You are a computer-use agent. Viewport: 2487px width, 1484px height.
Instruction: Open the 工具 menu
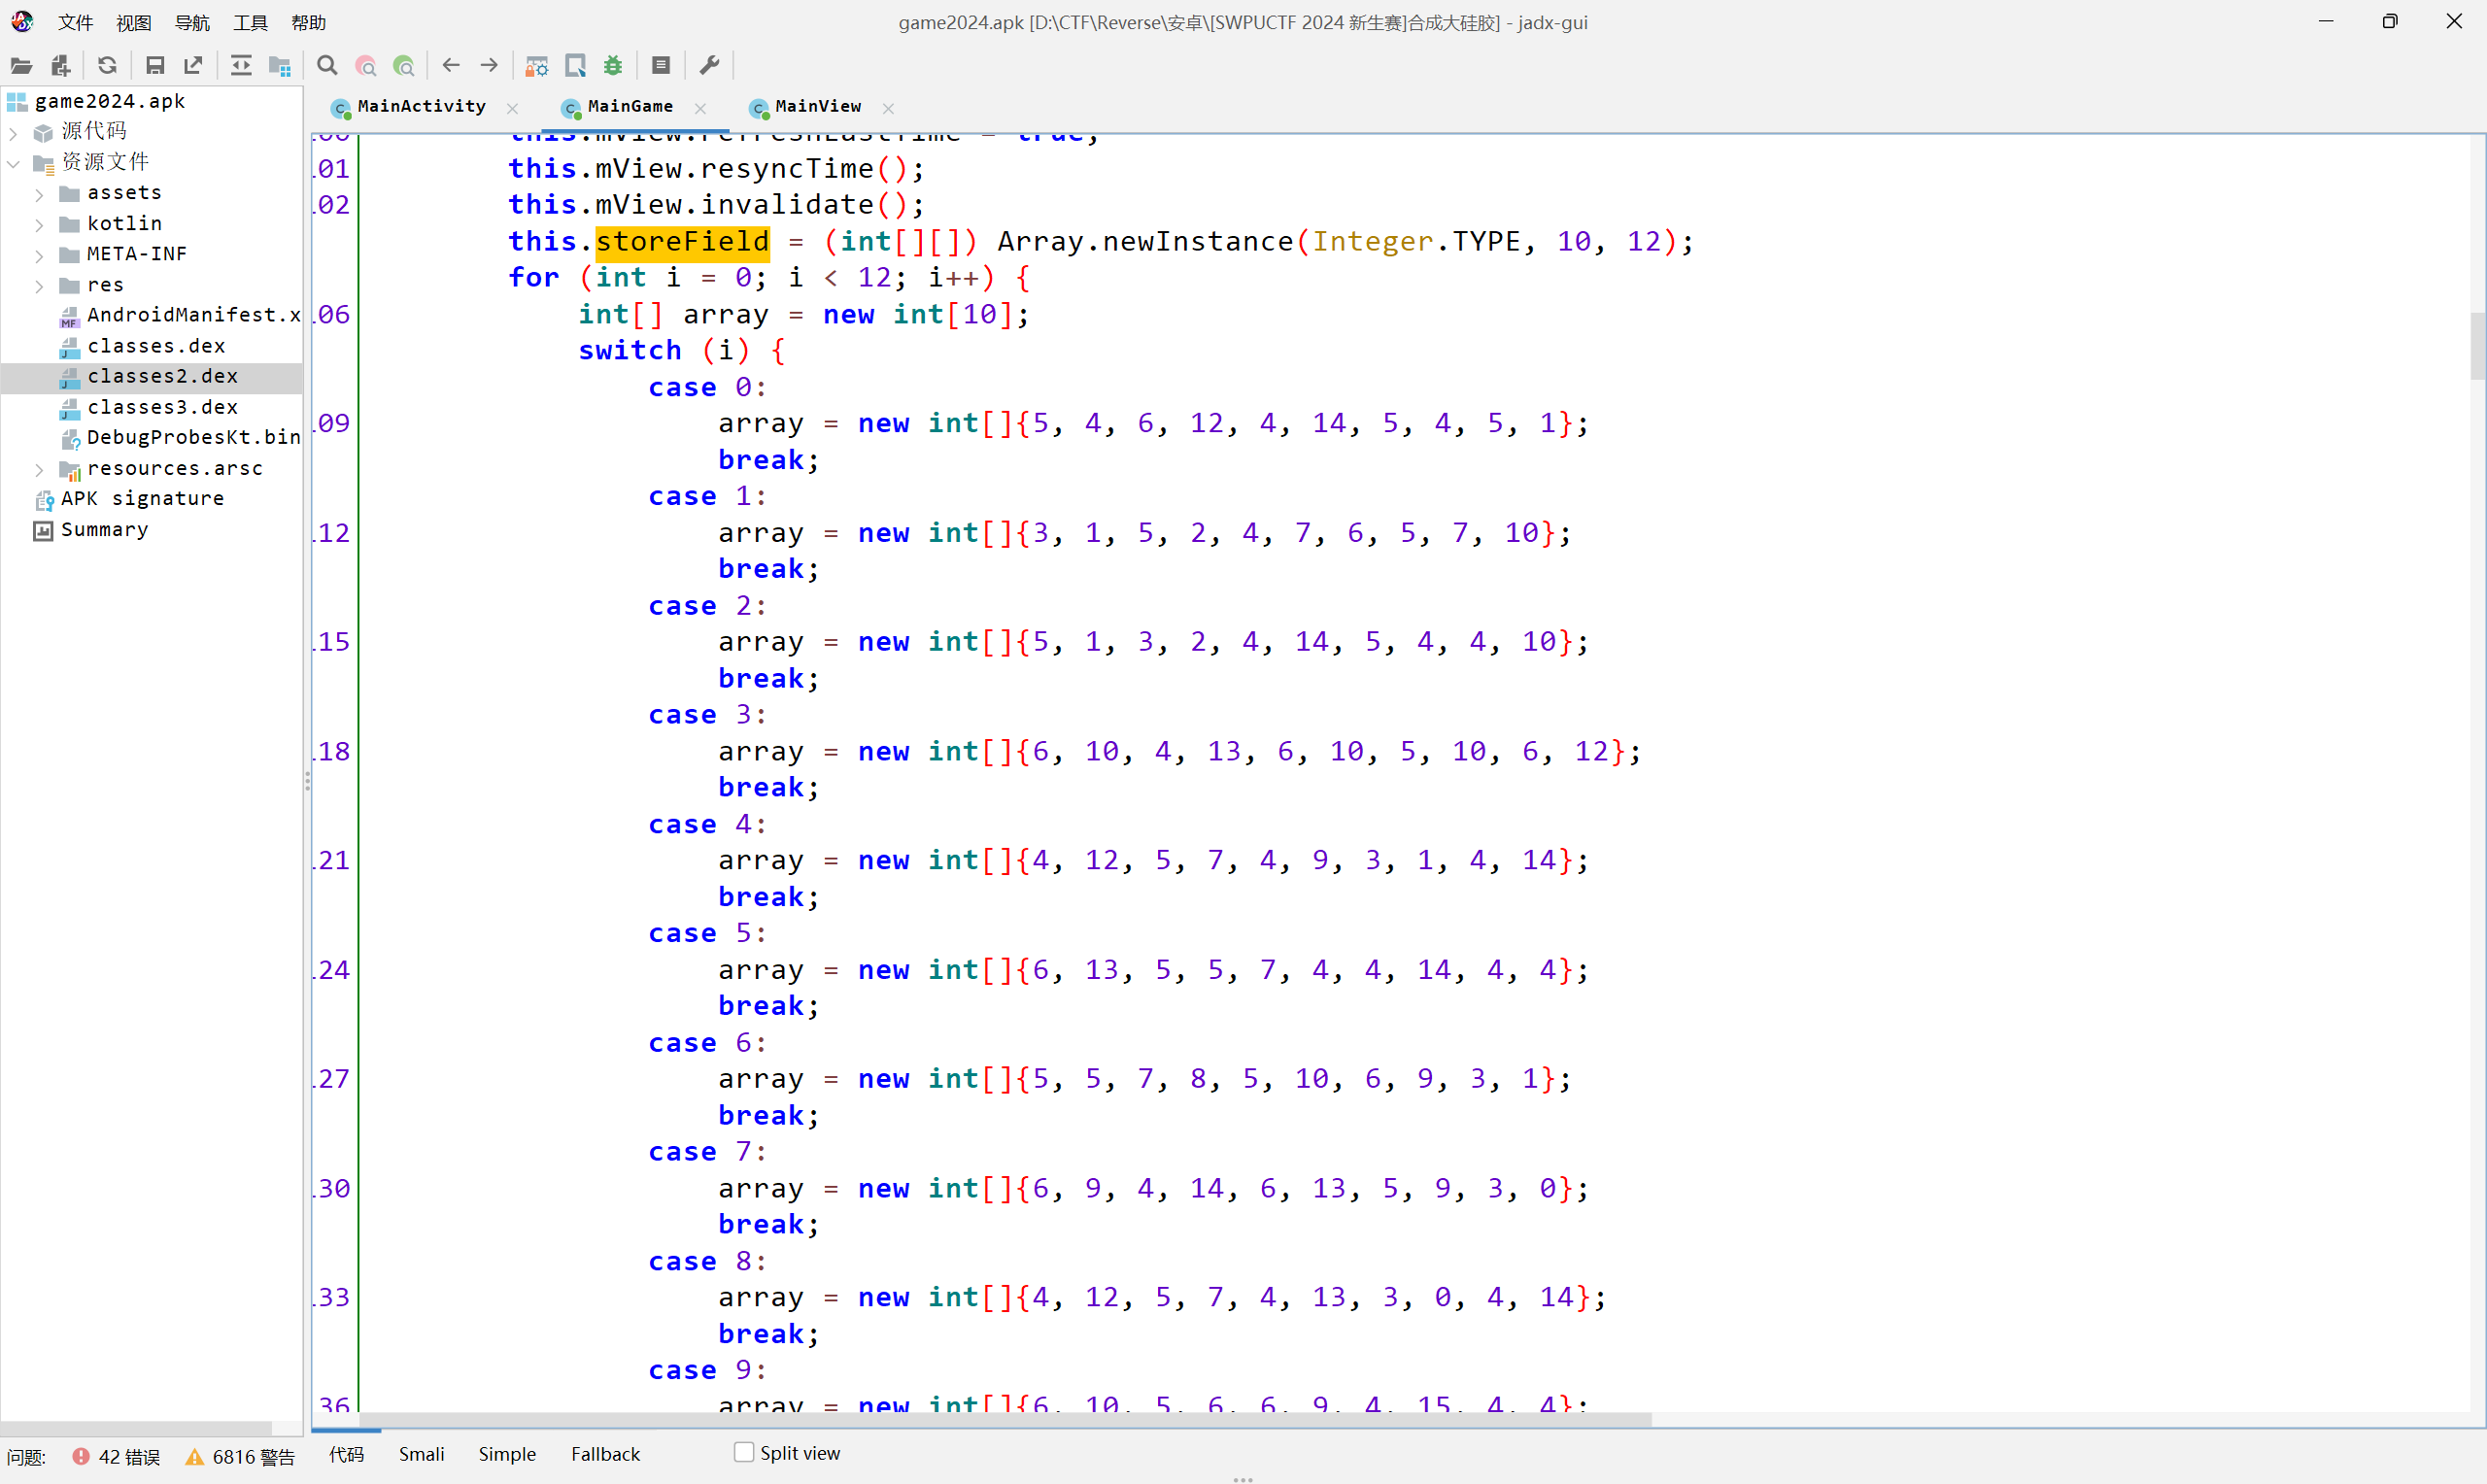coord(250,22)
